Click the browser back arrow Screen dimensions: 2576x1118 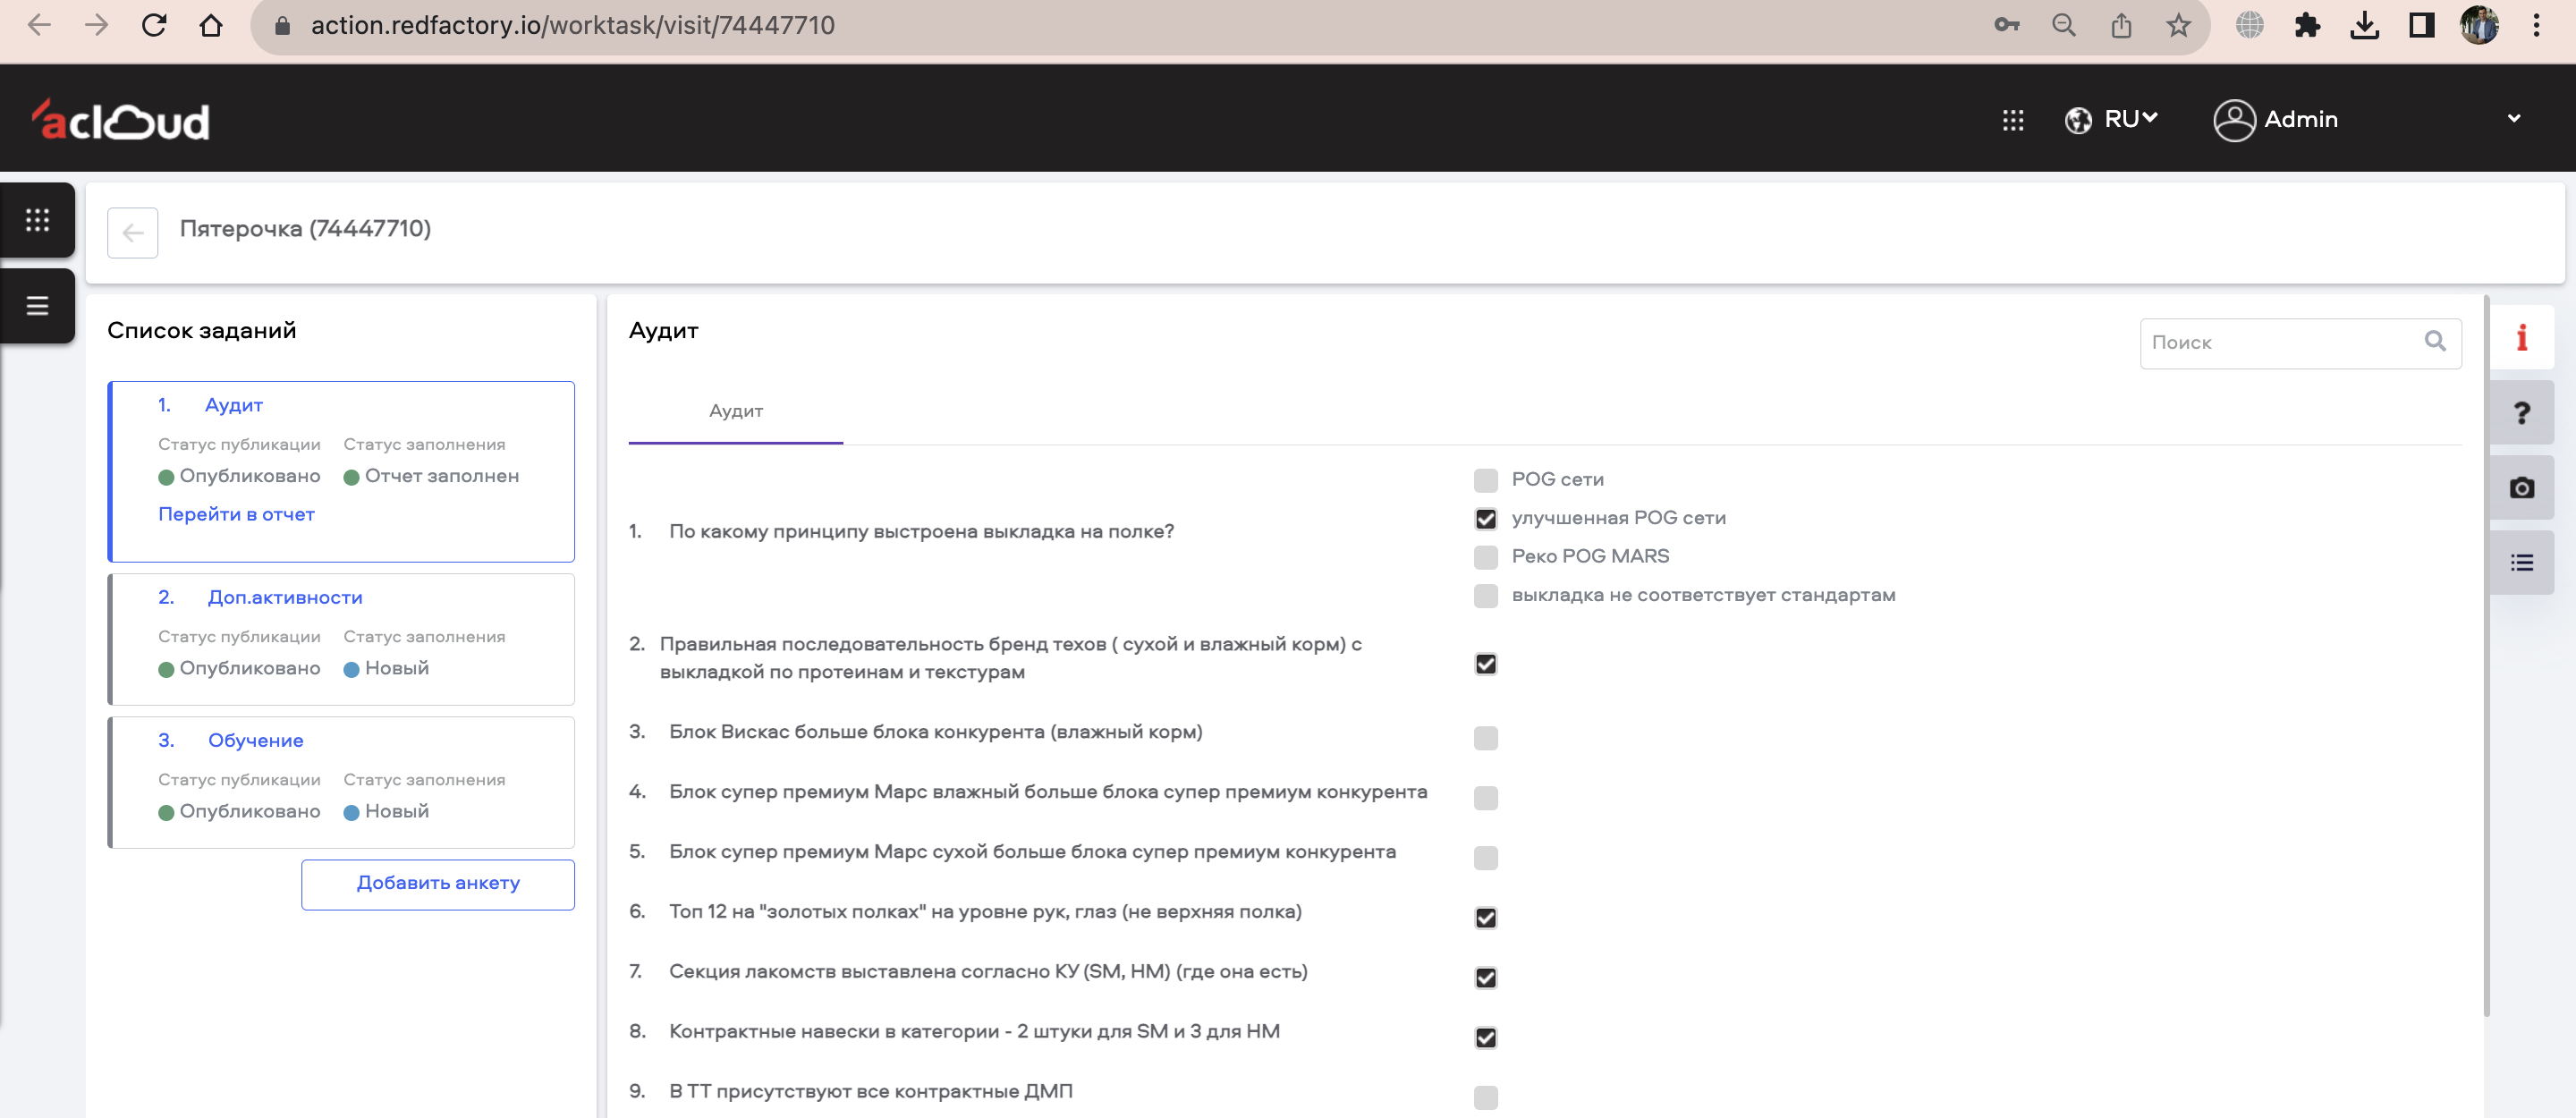39,25
